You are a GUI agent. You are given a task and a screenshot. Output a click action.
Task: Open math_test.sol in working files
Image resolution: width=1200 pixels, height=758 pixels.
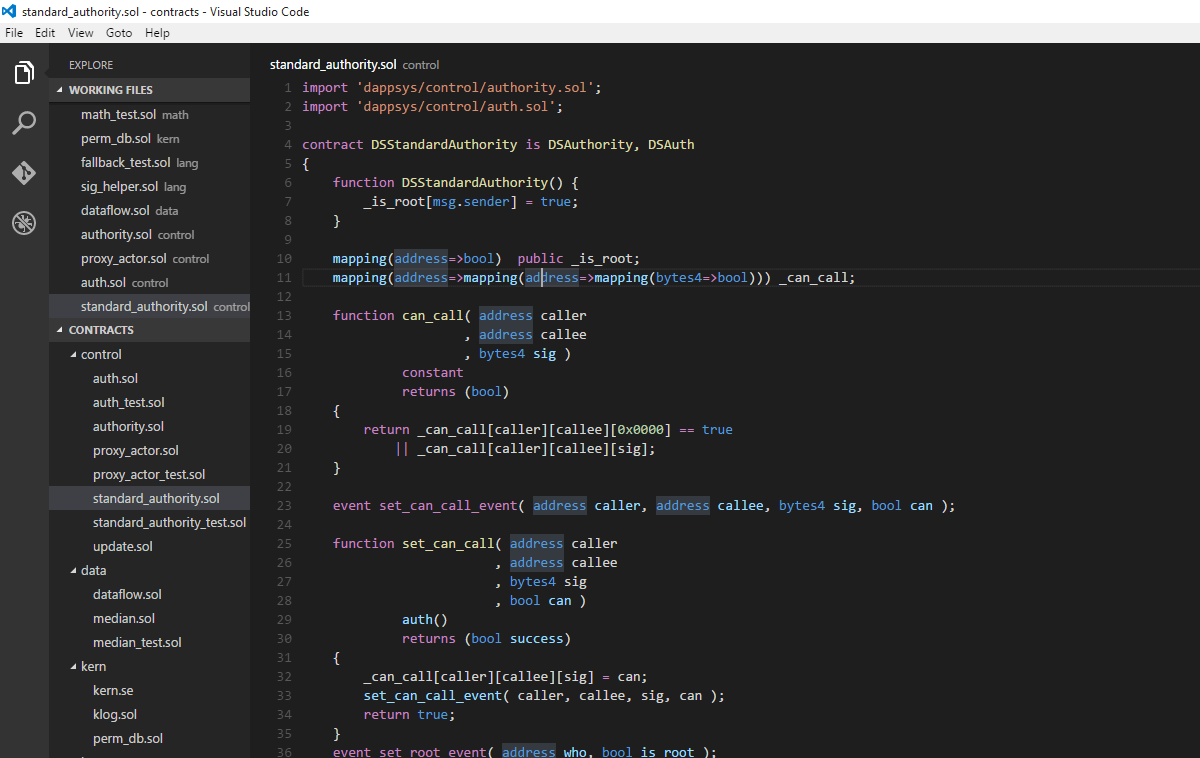(119, 114)
